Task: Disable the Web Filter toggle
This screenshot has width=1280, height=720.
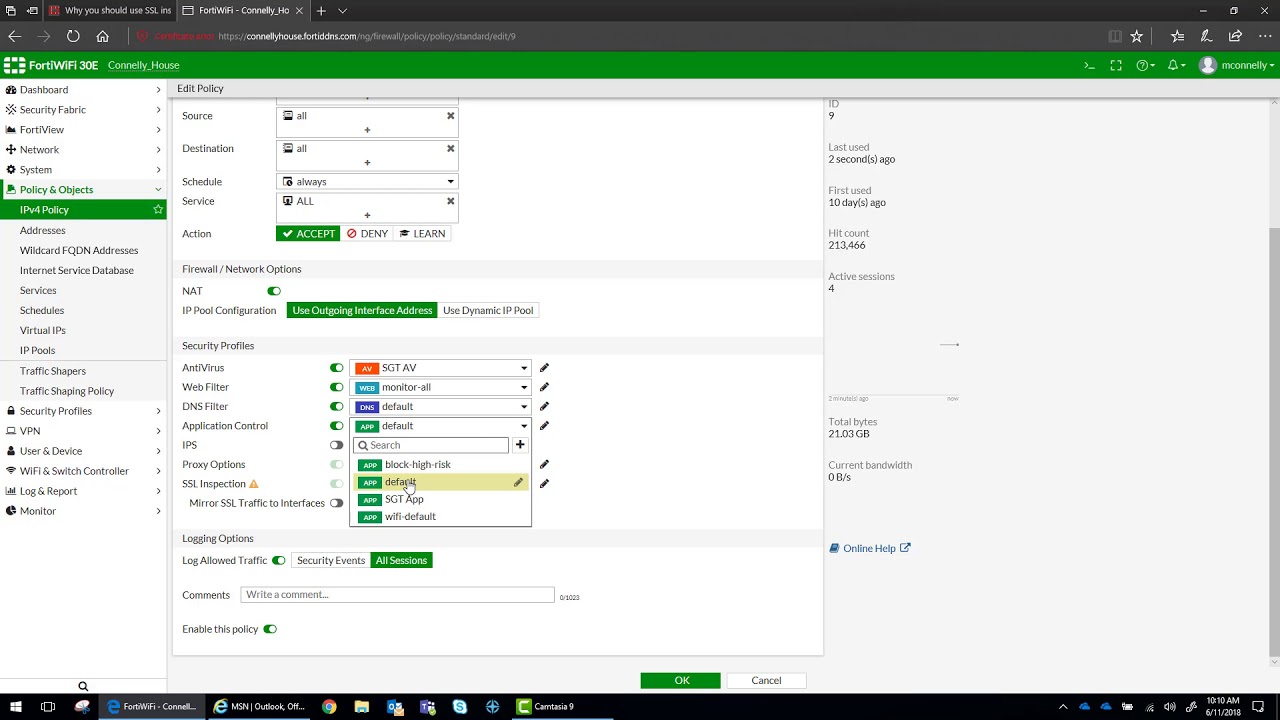Action: coord(337,387)
